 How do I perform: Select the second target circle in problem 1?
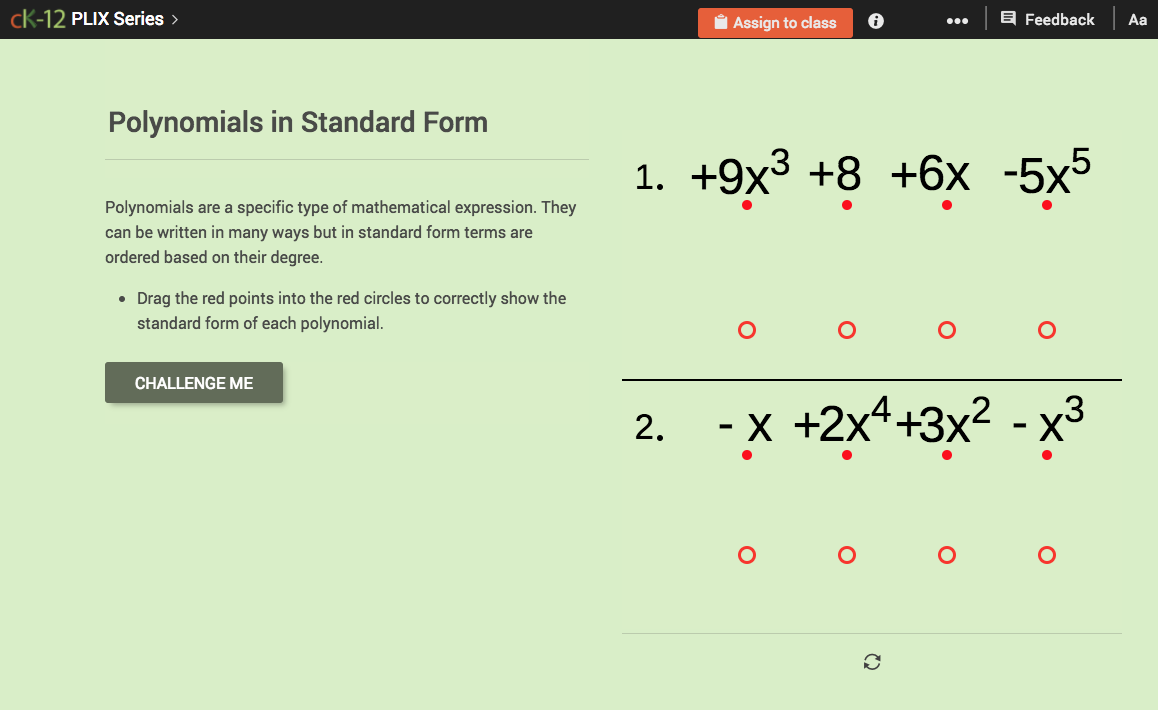[847, 330]
